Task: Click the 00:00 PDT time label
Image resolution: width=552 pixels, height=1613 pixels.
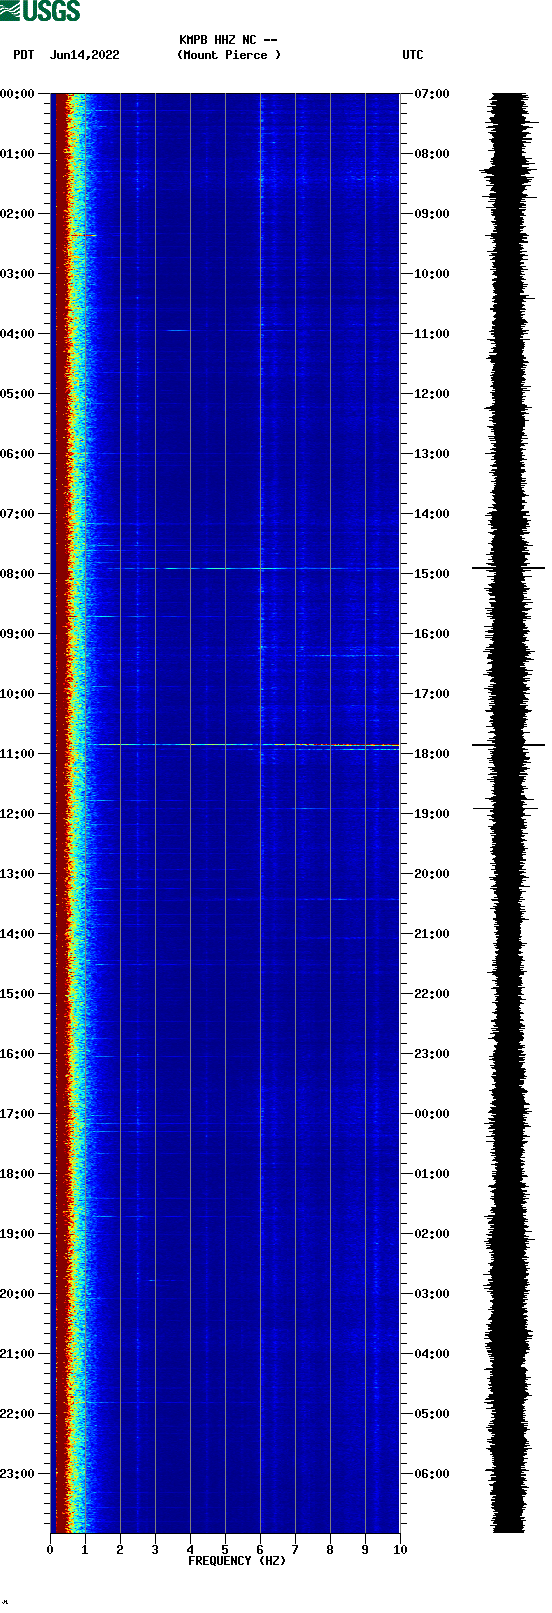Action: point(18,94)
